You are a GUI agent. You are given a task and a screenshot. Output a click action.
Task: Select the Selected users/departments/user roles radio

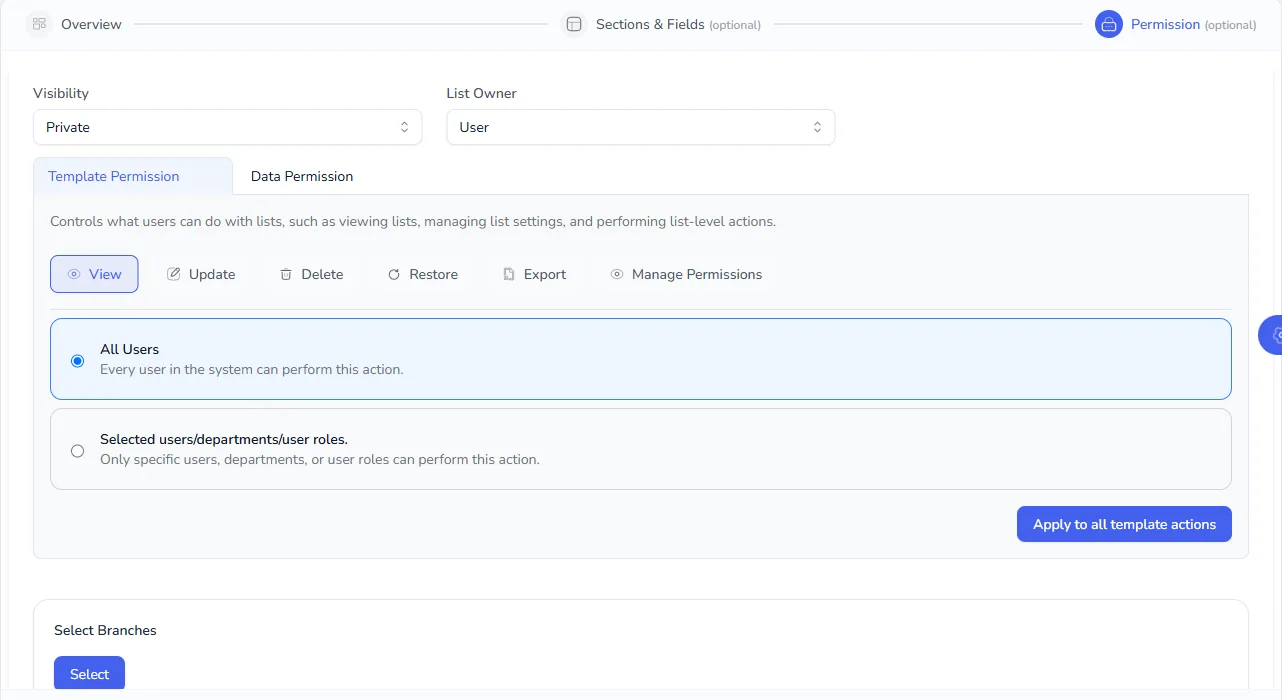pyautogui.click(x=77, y=451)
